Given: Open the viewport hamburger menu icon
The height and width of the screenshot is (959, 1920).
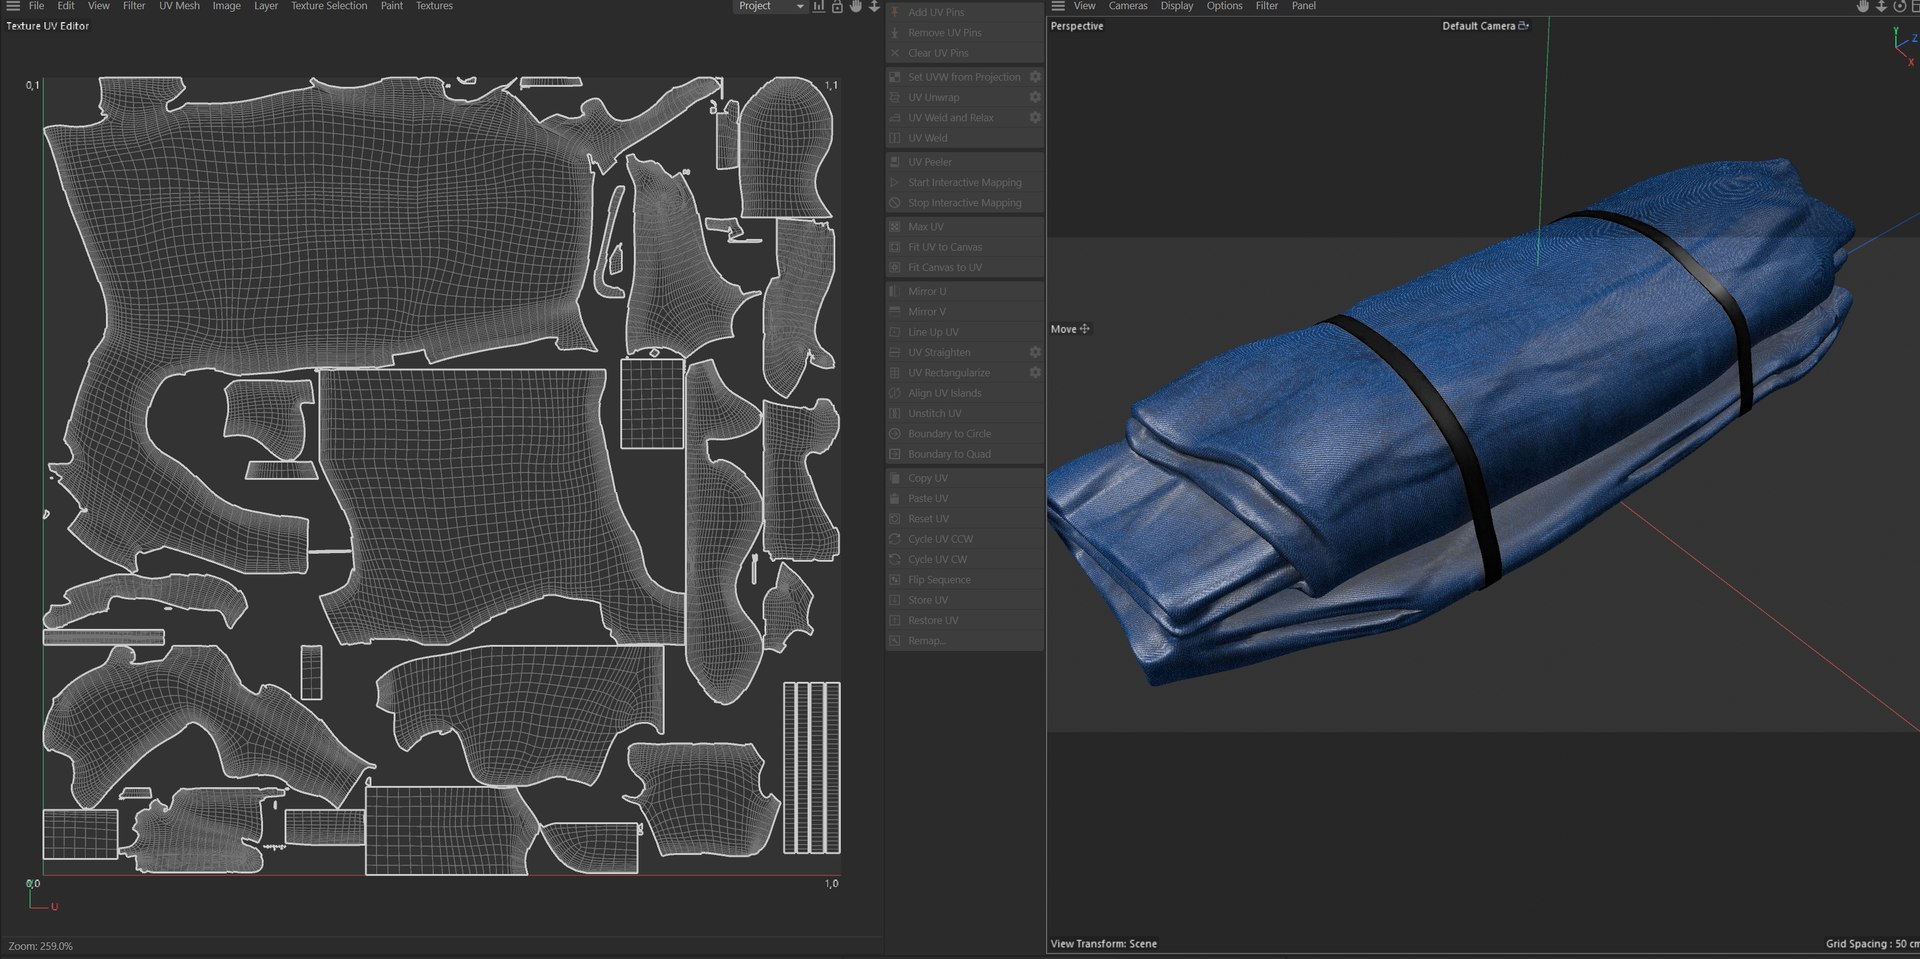Looking at the screenshot, I should pos(1057,6).
